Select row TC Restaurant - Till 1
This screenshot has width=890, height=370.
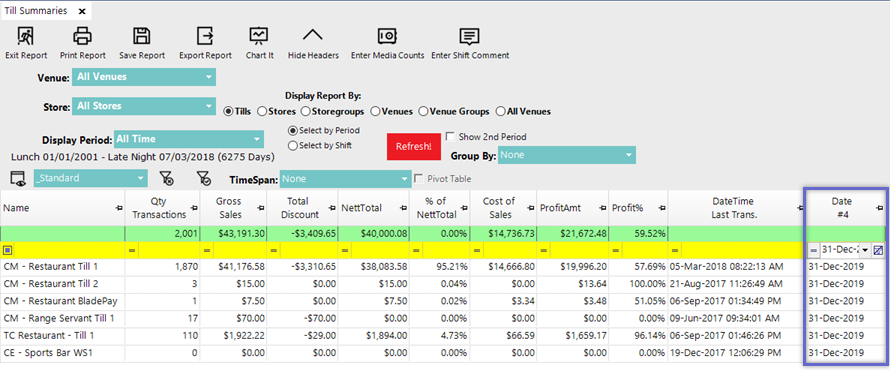(443, 335)
